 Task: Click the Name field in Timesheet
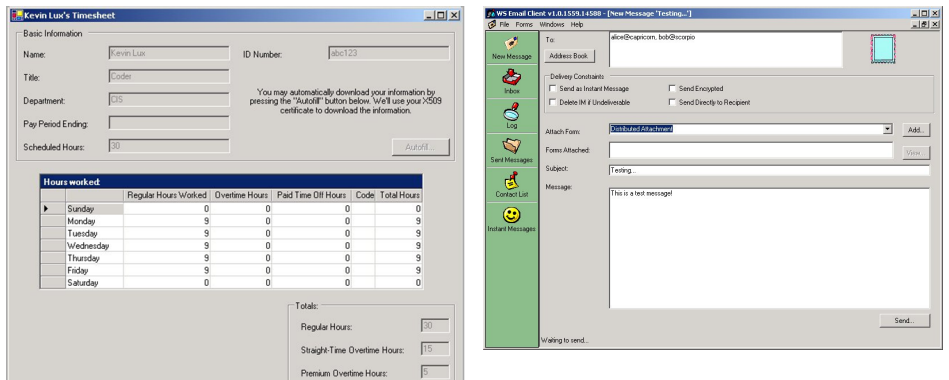169,53
